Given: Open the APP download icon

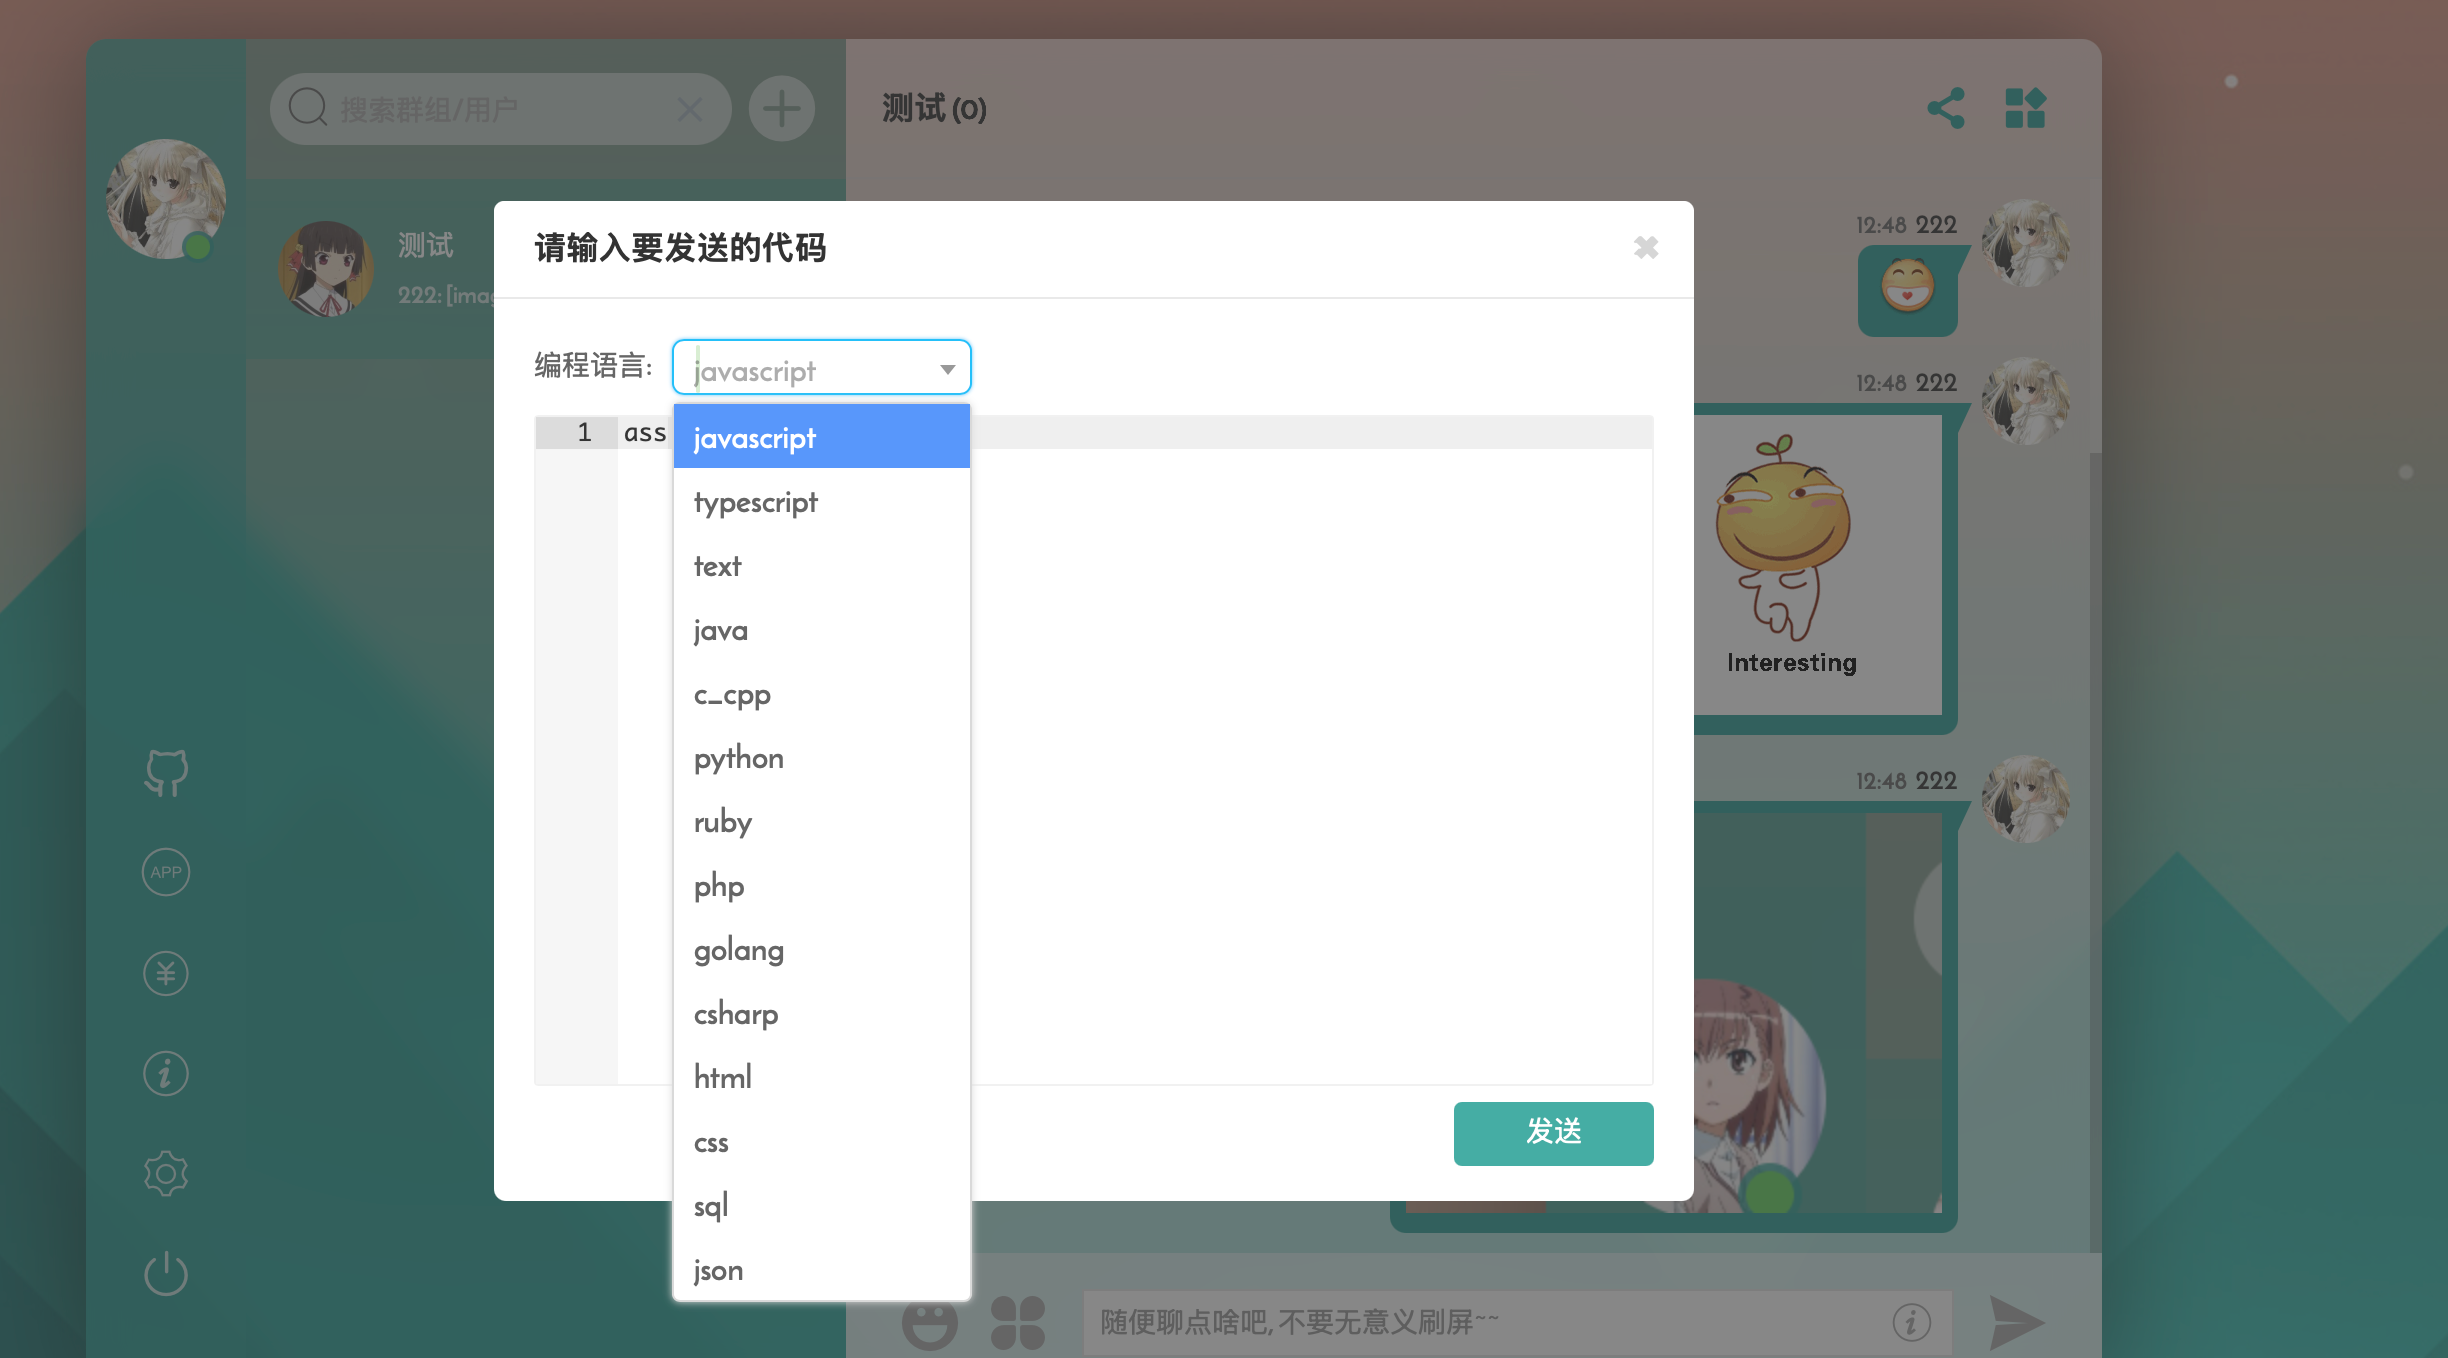Looking at the screenshot, I should 166,872.
